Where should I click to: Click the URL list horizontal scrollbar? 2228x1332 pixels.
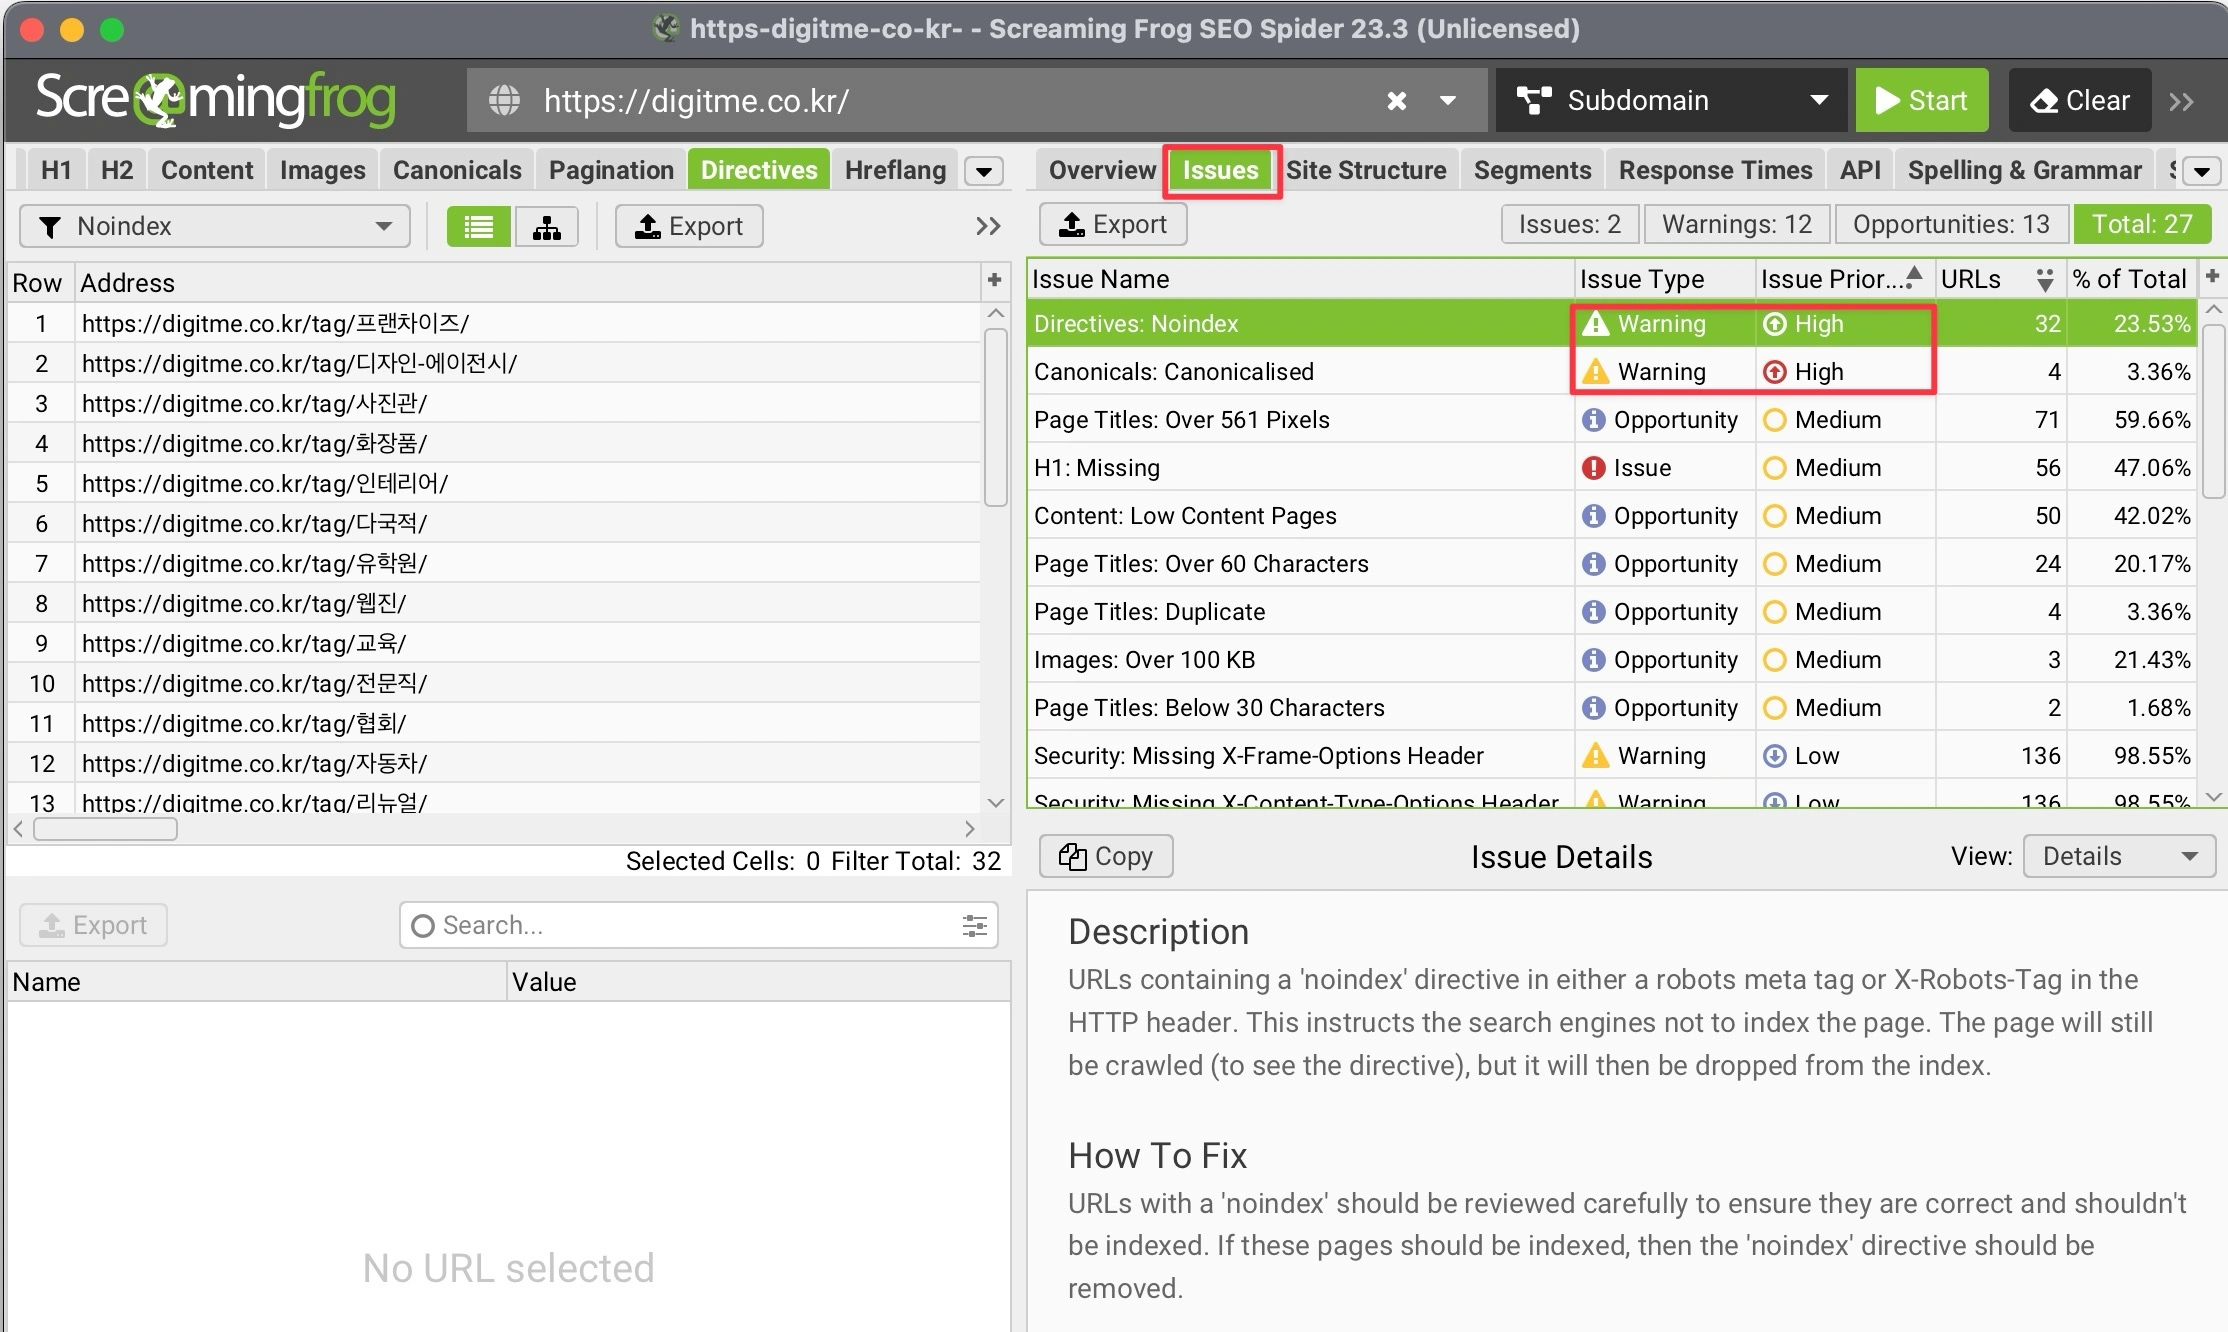coord(105,829)
